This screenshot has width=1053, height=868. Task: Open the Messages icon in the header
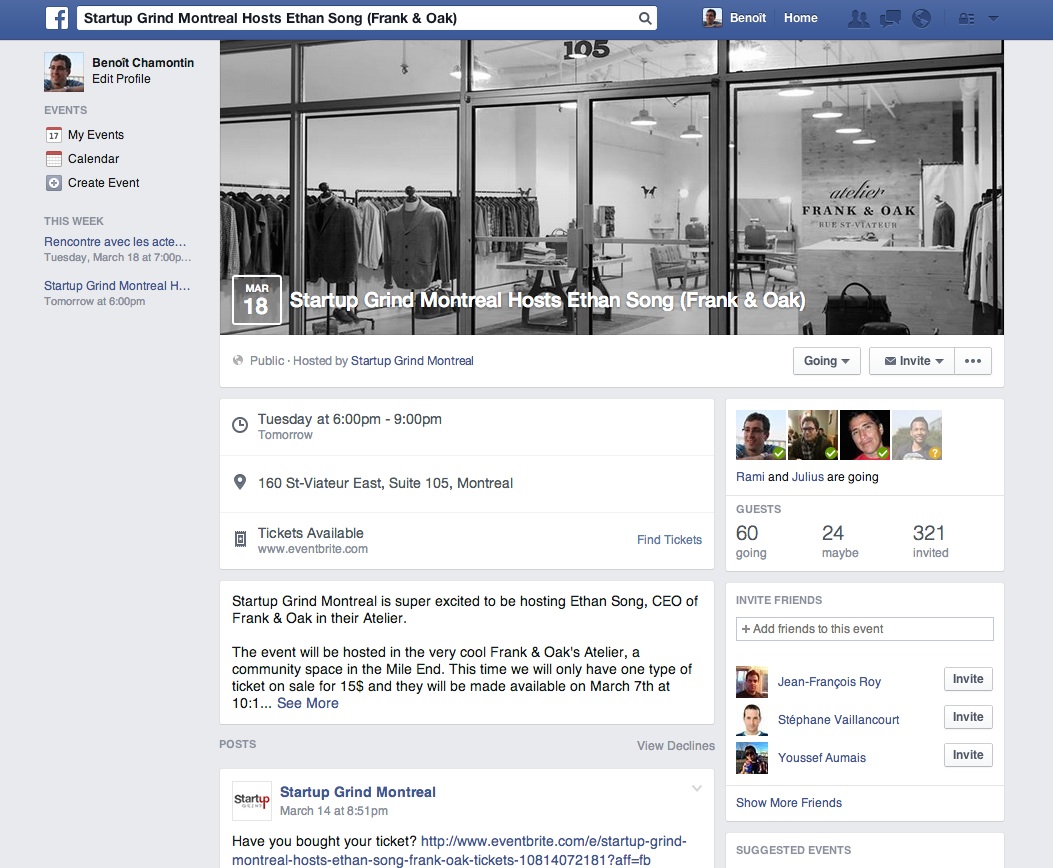(x=890, y=17)
